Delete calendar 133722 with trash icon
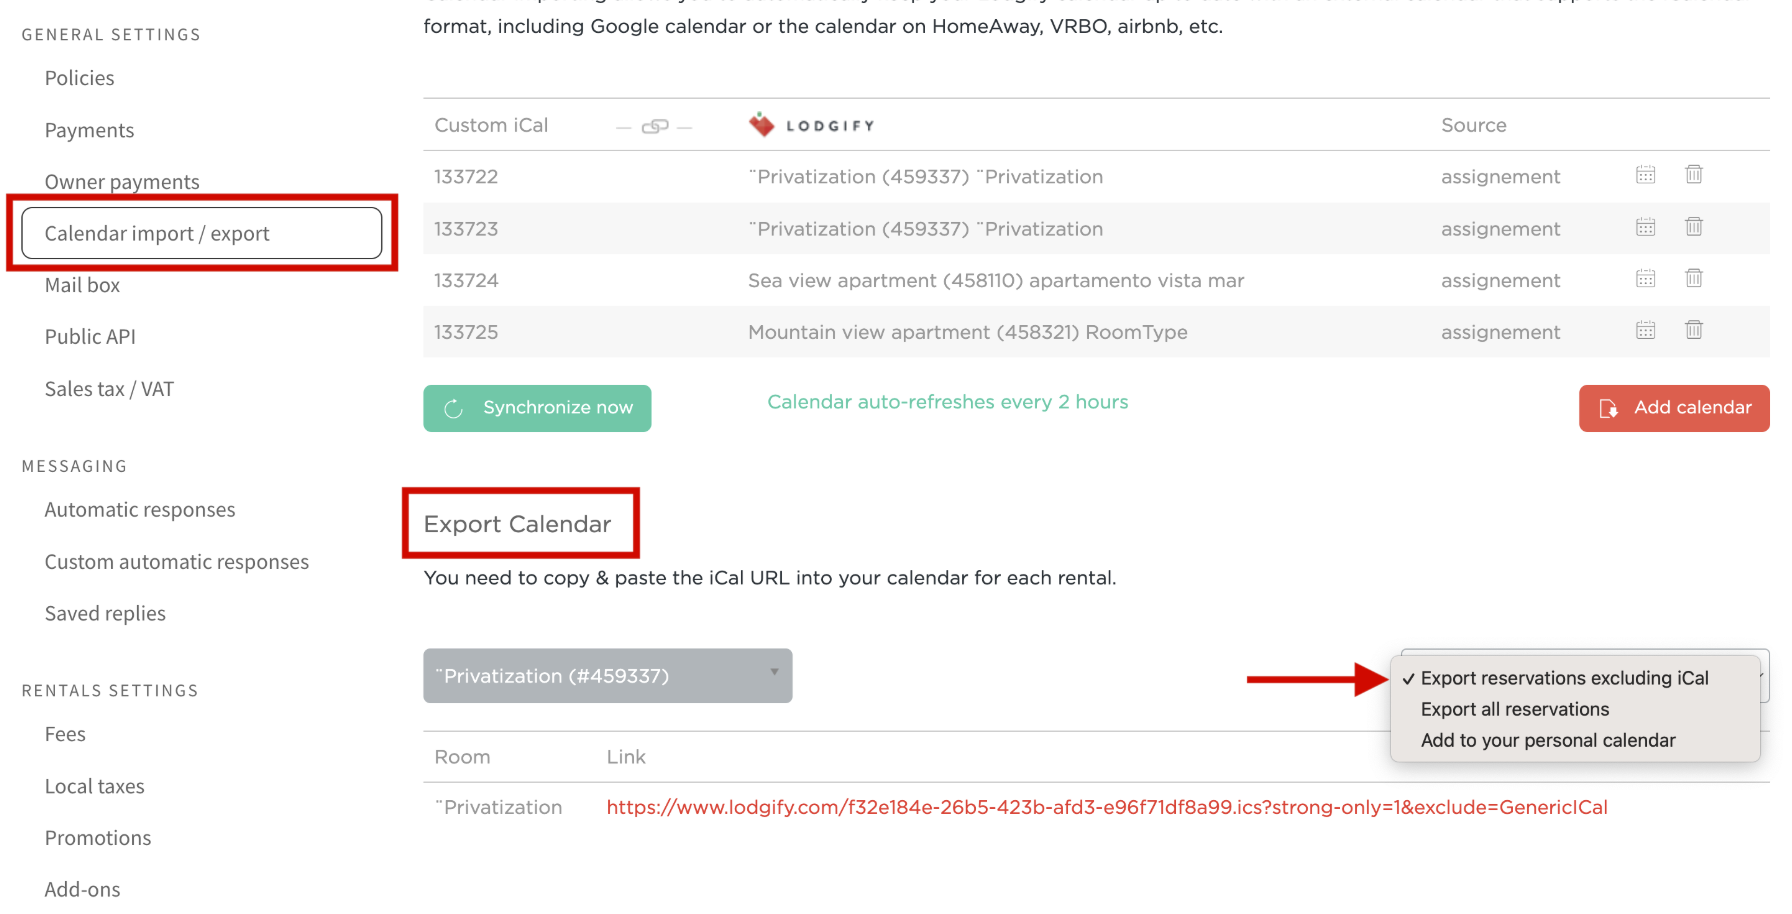 pos(1693,175)
